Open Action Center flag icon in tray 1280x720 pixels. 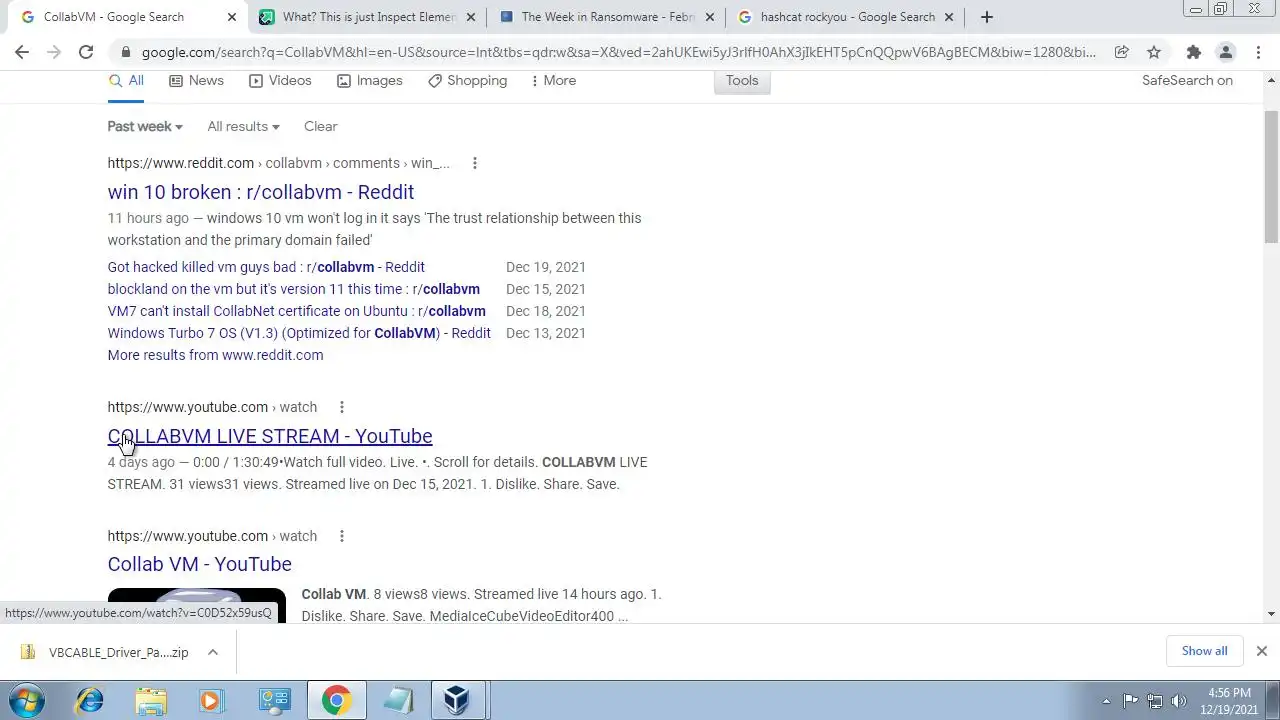(1130, 701)
